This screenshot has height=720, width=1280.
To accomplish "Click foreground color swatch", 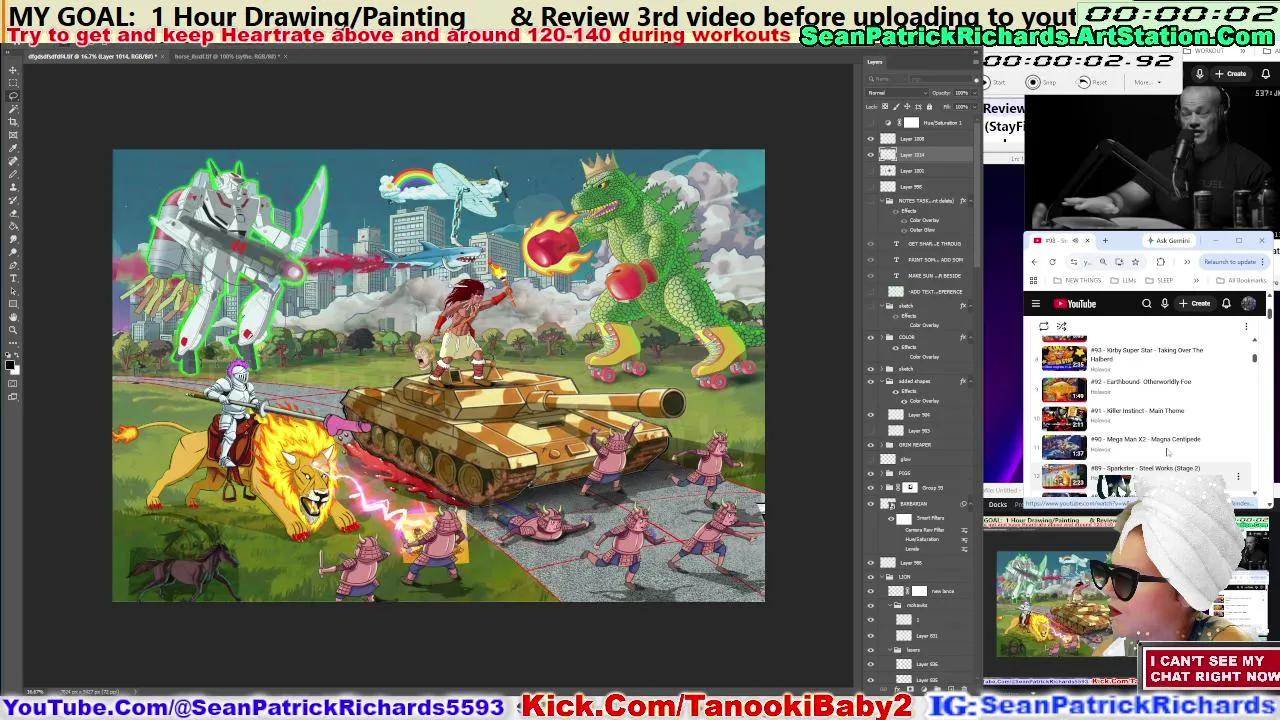I will tap(10, 363).
